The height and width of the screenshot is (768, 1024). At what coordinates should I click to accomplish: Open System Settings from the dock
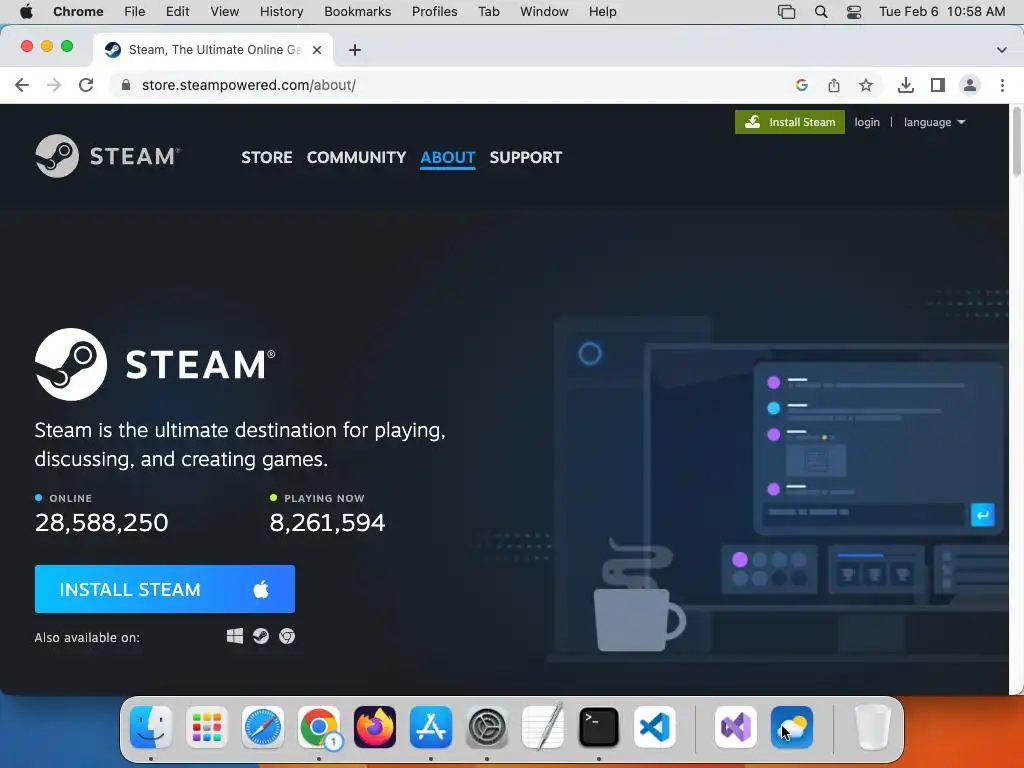(x=487, y=727)
